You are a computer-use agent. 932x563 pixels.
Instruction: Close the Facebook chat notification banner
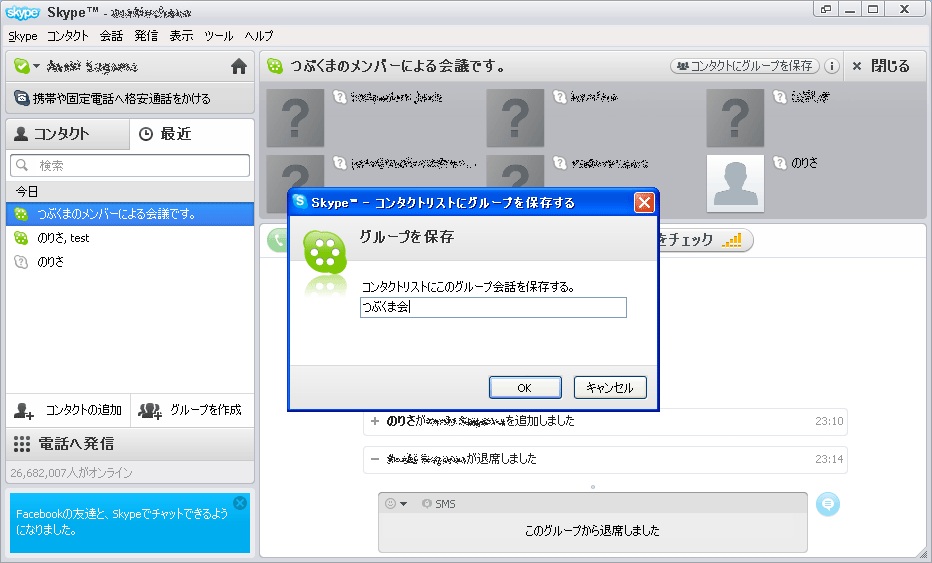click(240, 503)
